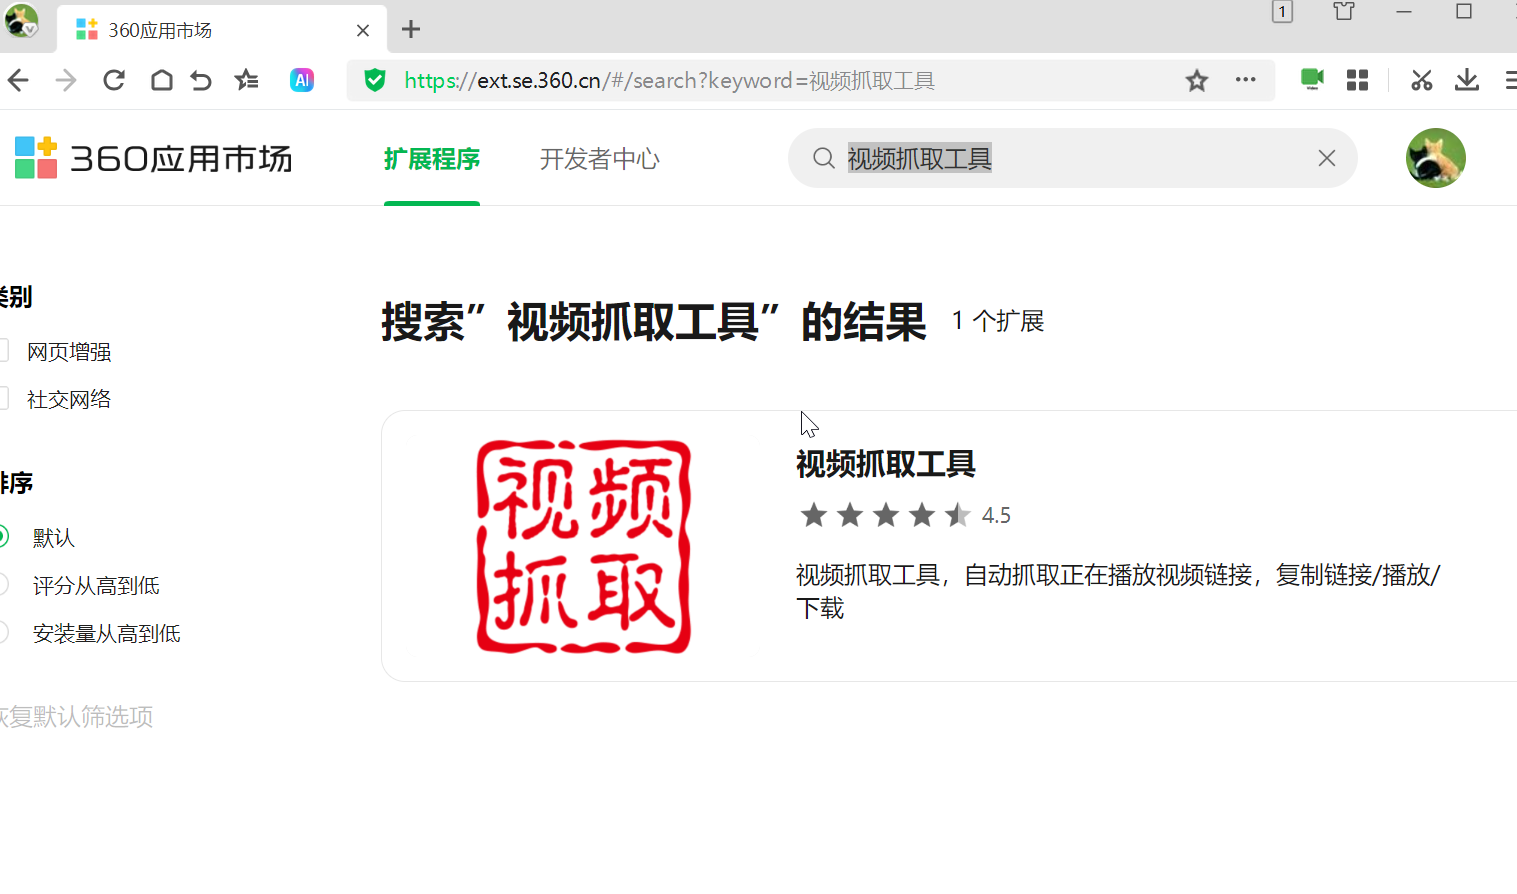Click the browser back arrow
The image size is (1517, 894).
[x=18, y=80]
